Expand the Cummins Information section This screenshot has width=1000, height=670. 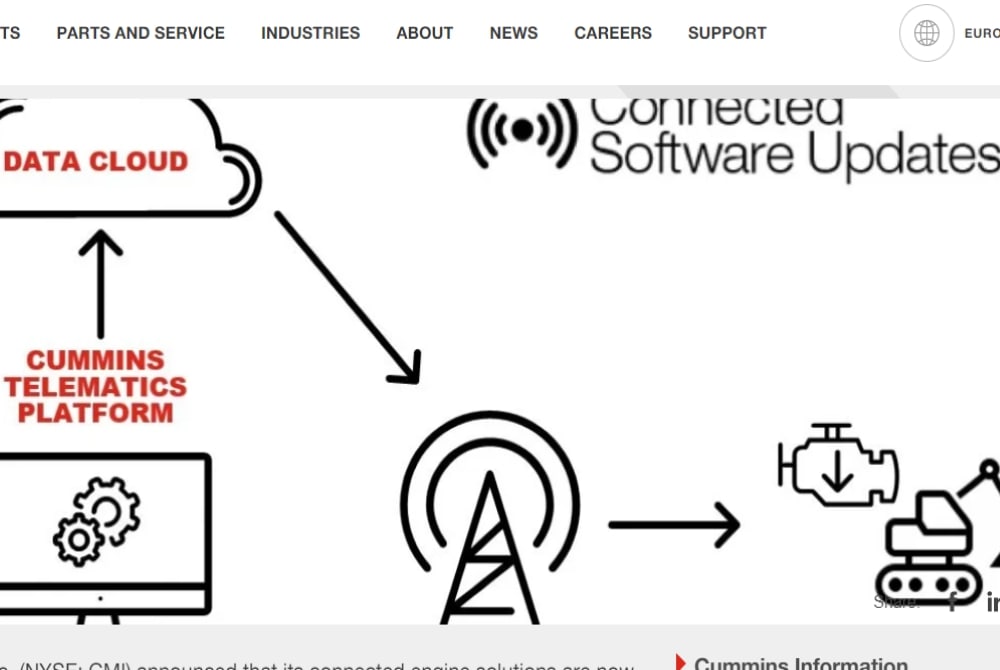(x=800, y=663)
